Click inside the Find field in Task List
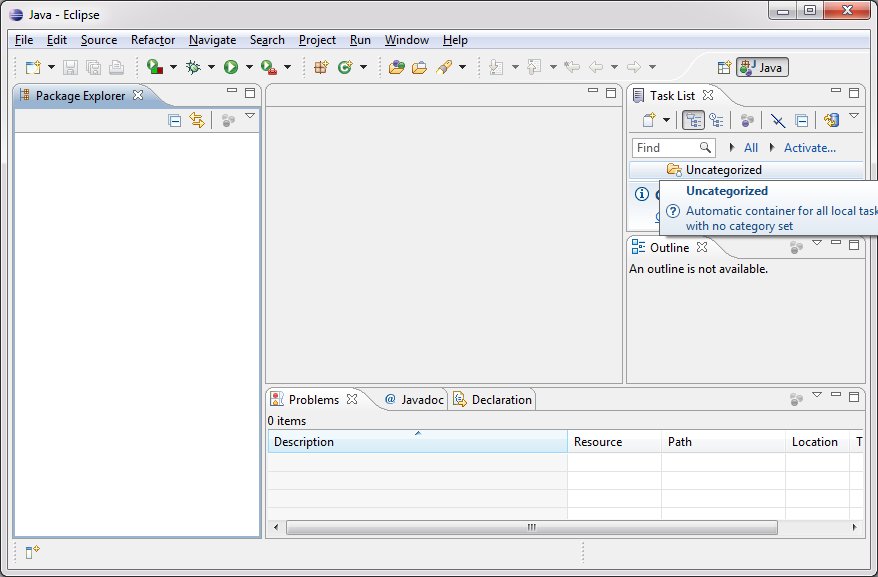 point(670,147)
